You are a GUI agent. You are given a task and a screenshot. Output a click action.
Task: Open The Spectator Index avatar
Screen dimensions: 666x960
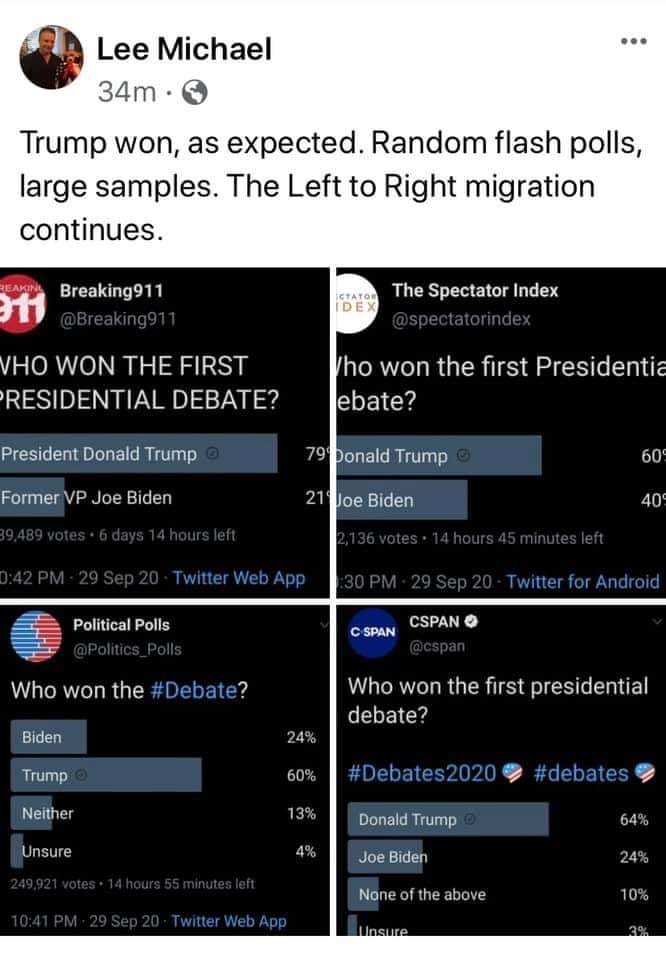tap(357, 304)
